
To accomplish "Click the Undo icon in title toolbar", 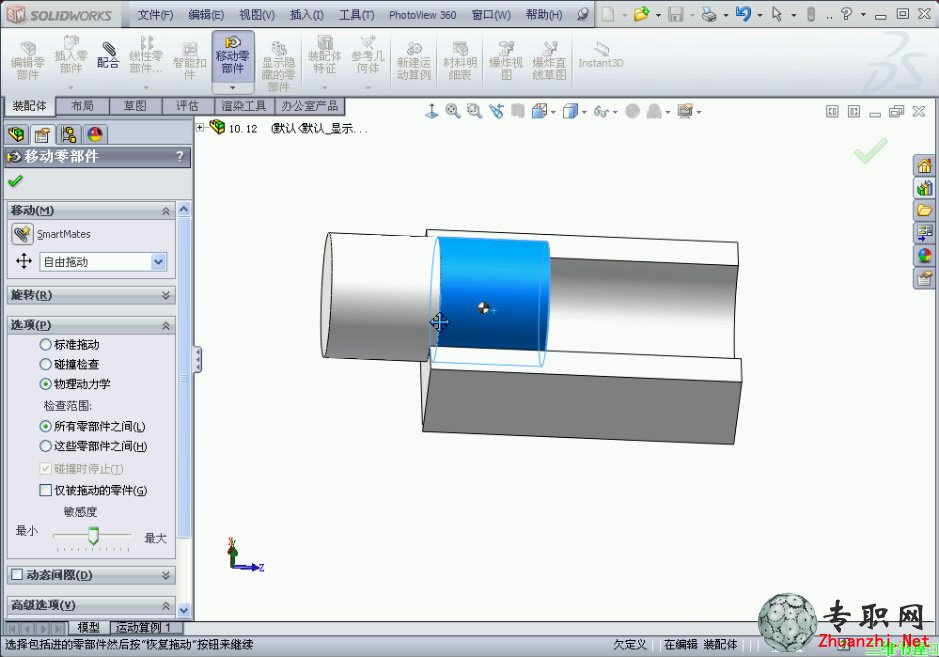I will [x=743, y=14].
